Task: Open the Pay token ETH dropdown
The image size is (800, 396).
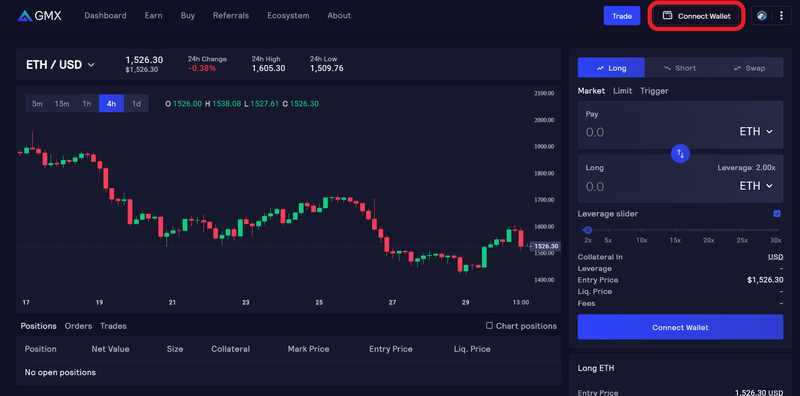Action: click(x=756, y=132)
